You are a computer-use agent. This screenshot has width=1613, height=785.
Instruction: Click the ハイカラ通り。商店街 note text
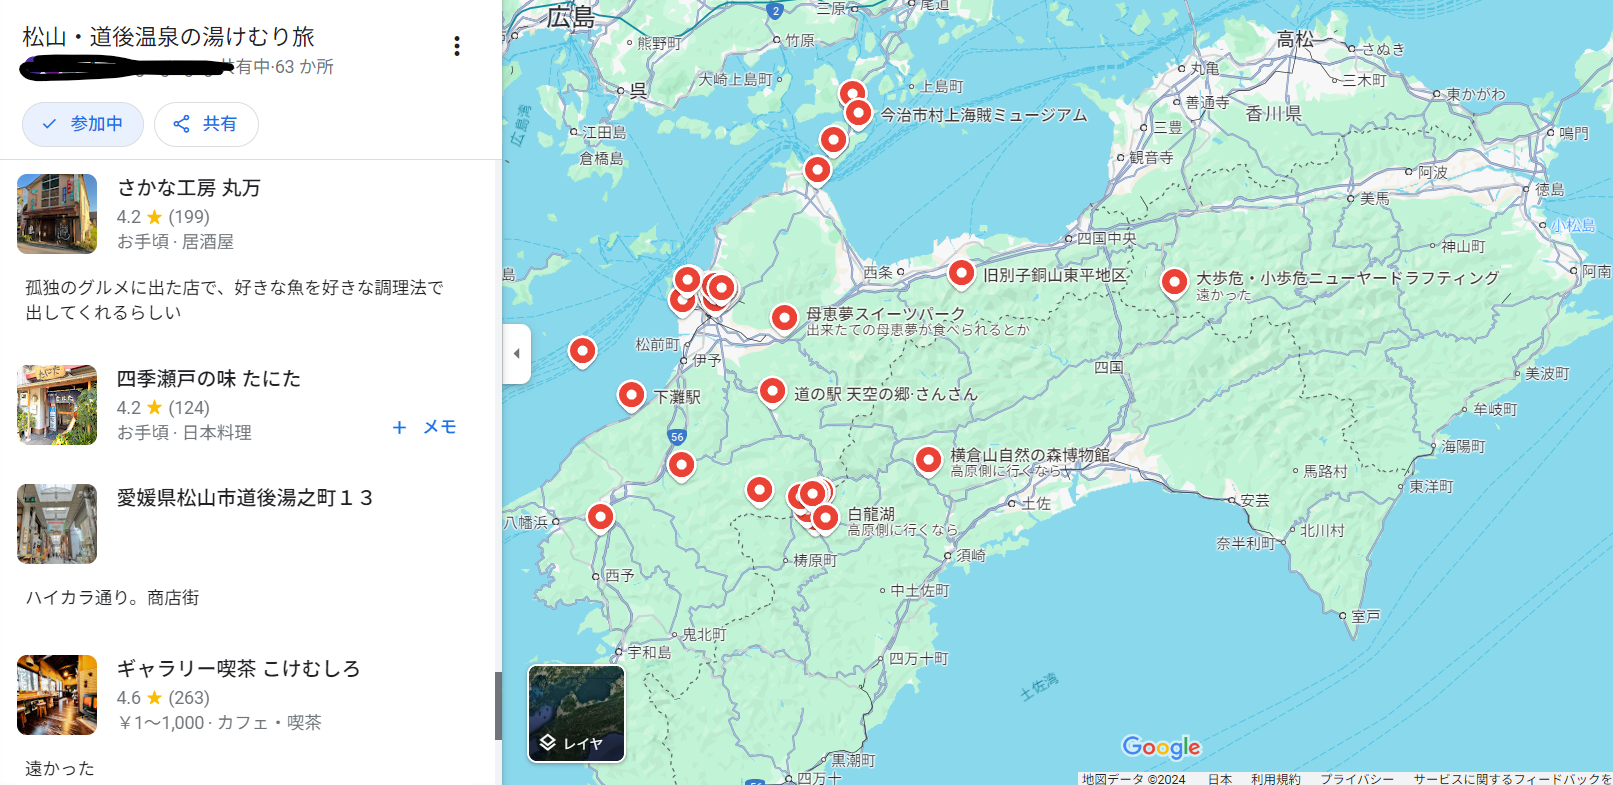coord(112,598)
